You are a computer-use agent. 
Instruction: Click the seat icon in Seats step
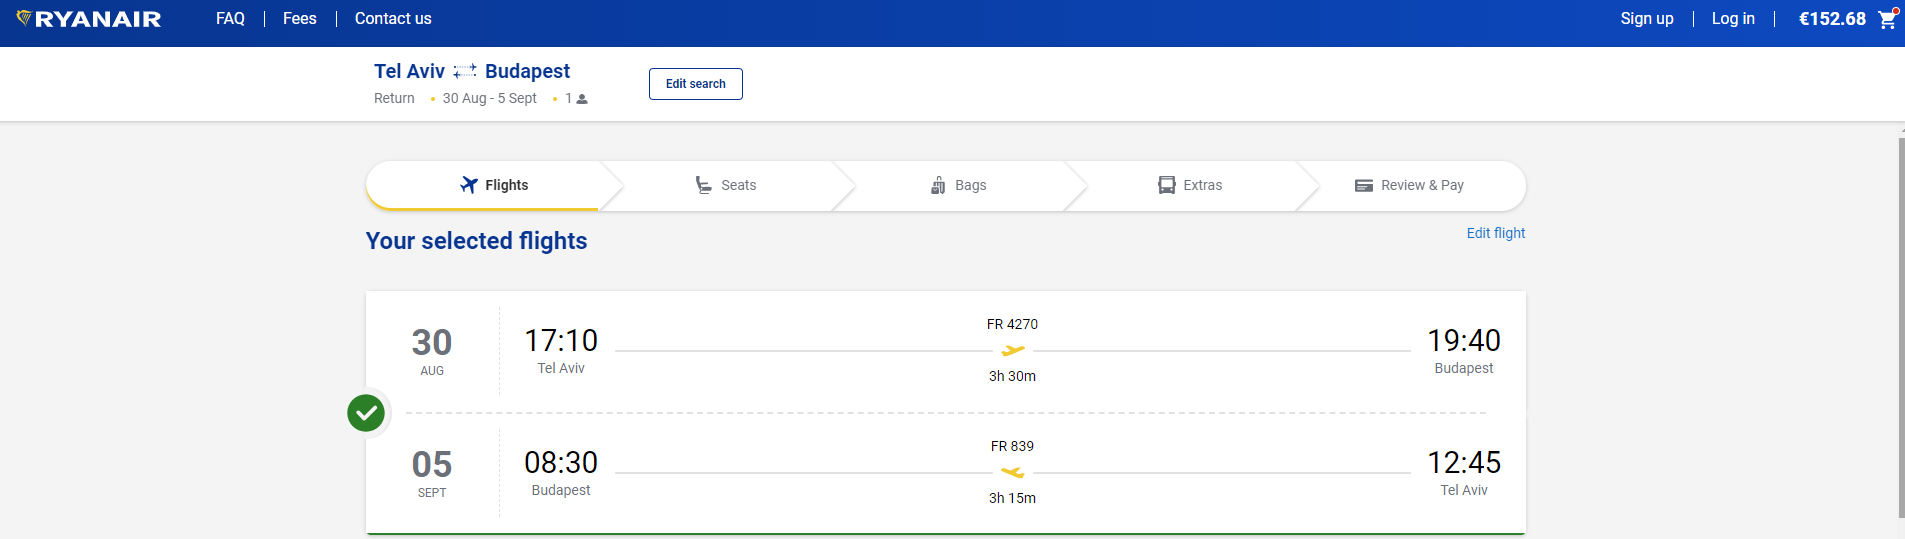click(704, 185)
